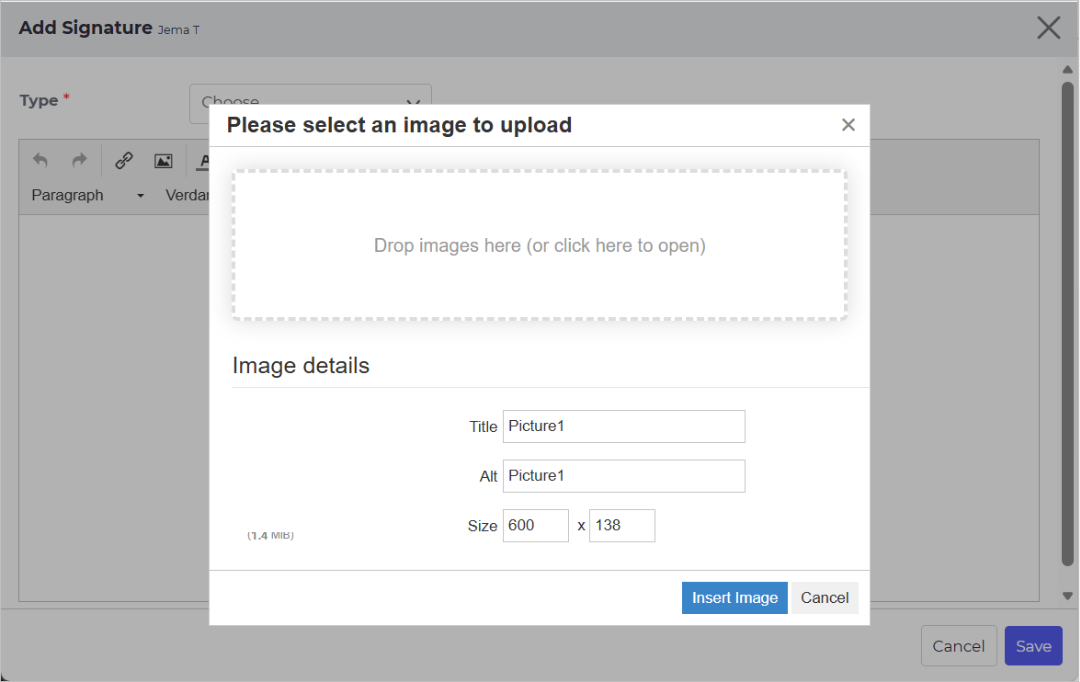Click the scrollbar down arrow

pos(1067,596)
